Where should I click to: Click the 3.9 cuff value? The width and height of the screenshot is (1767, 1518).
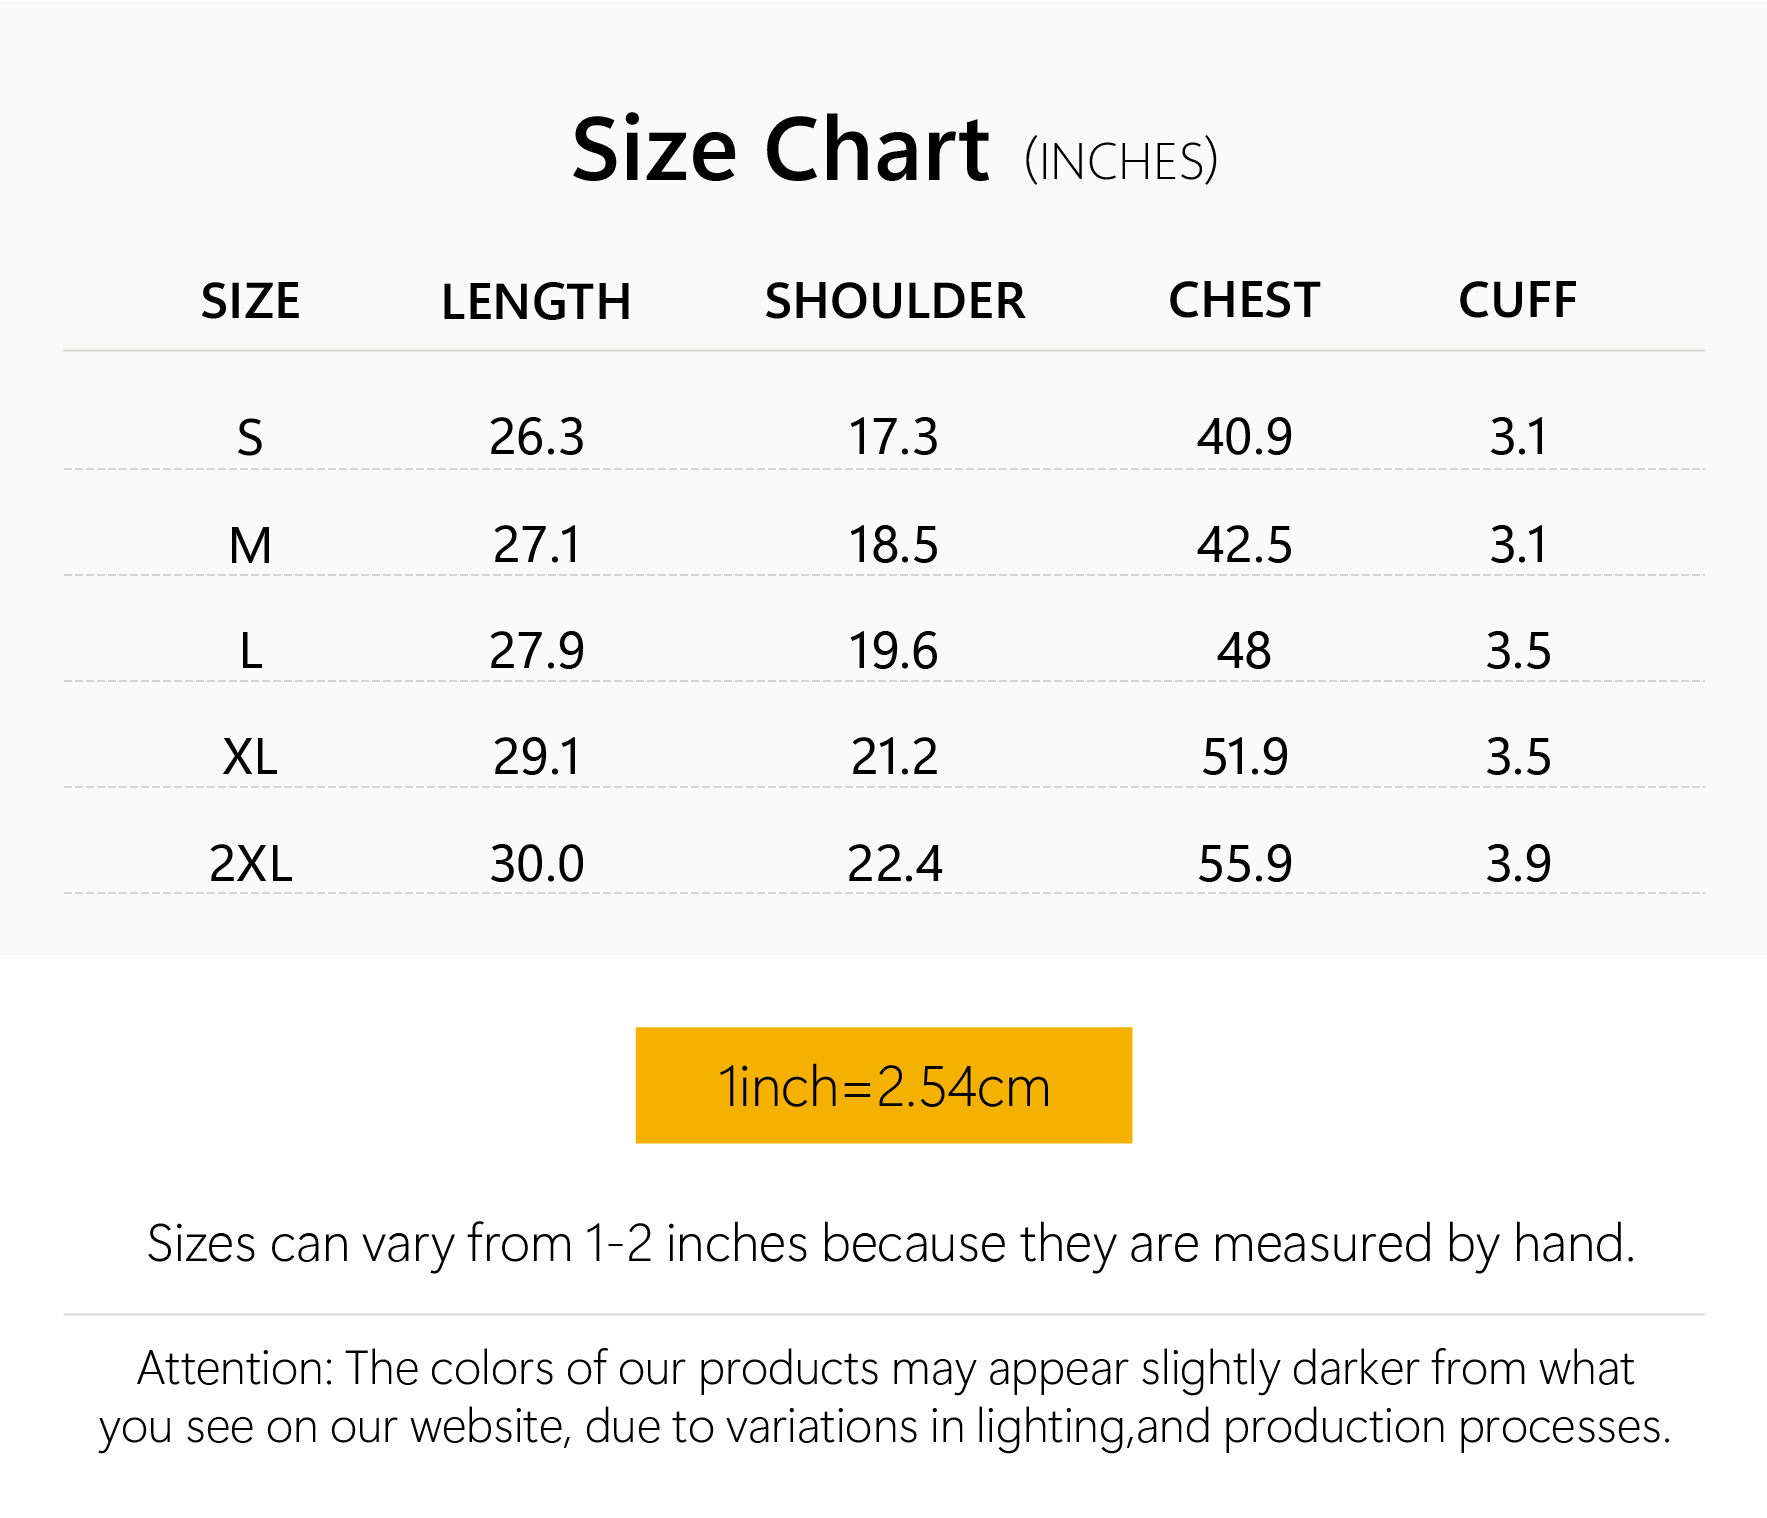[1518, 864]
